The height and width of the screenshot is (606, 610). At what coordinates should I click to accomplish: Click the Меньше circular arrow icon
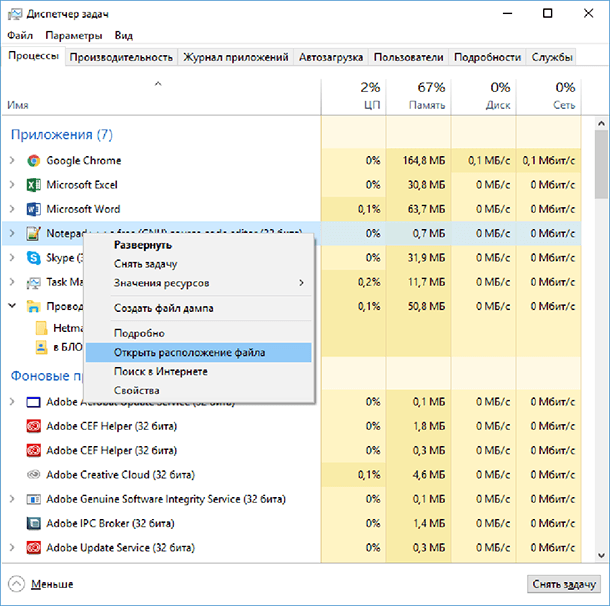point(16,584)
